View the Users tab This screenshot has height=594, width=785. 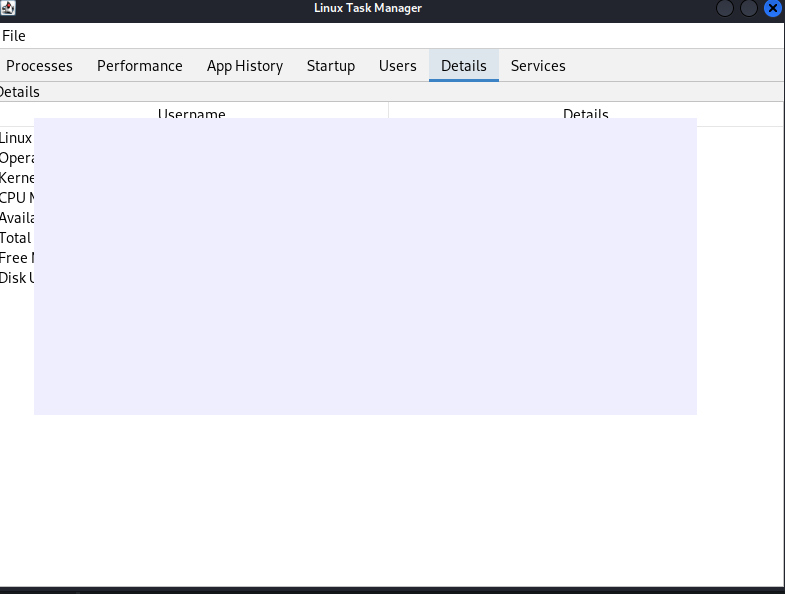point(398,66)
